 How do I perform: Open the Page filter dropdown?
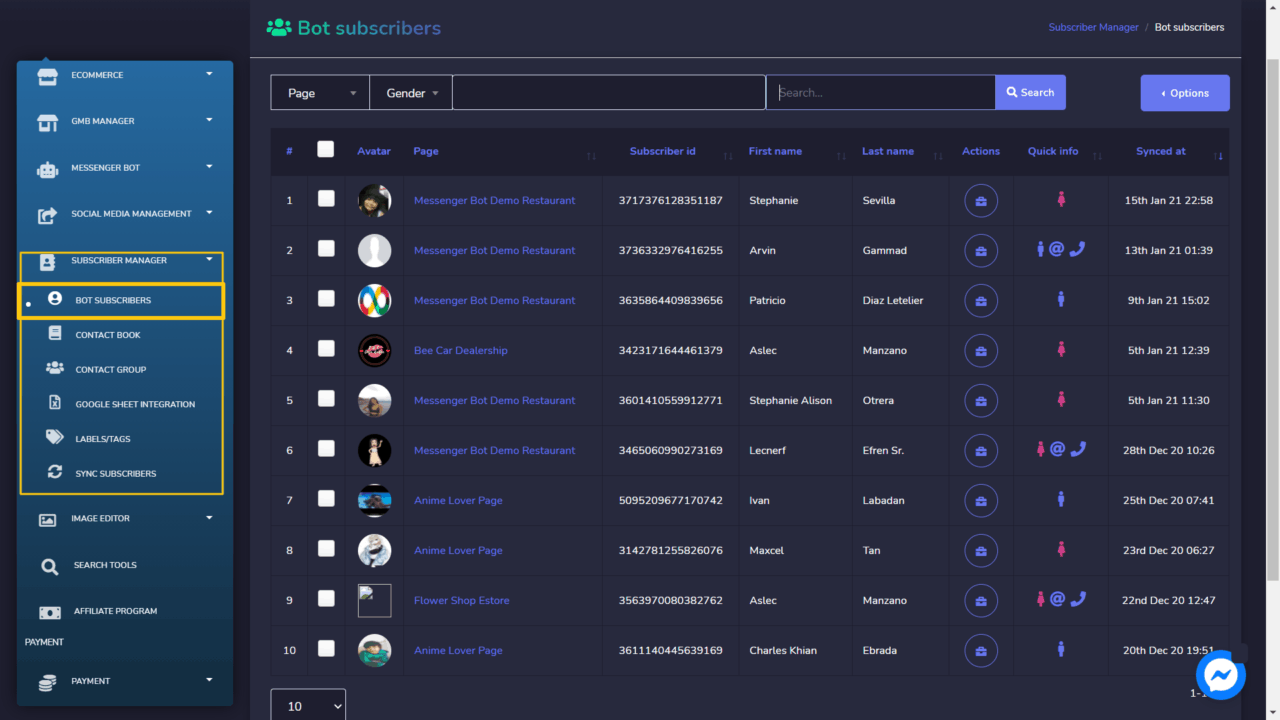(x=320, y=93)
